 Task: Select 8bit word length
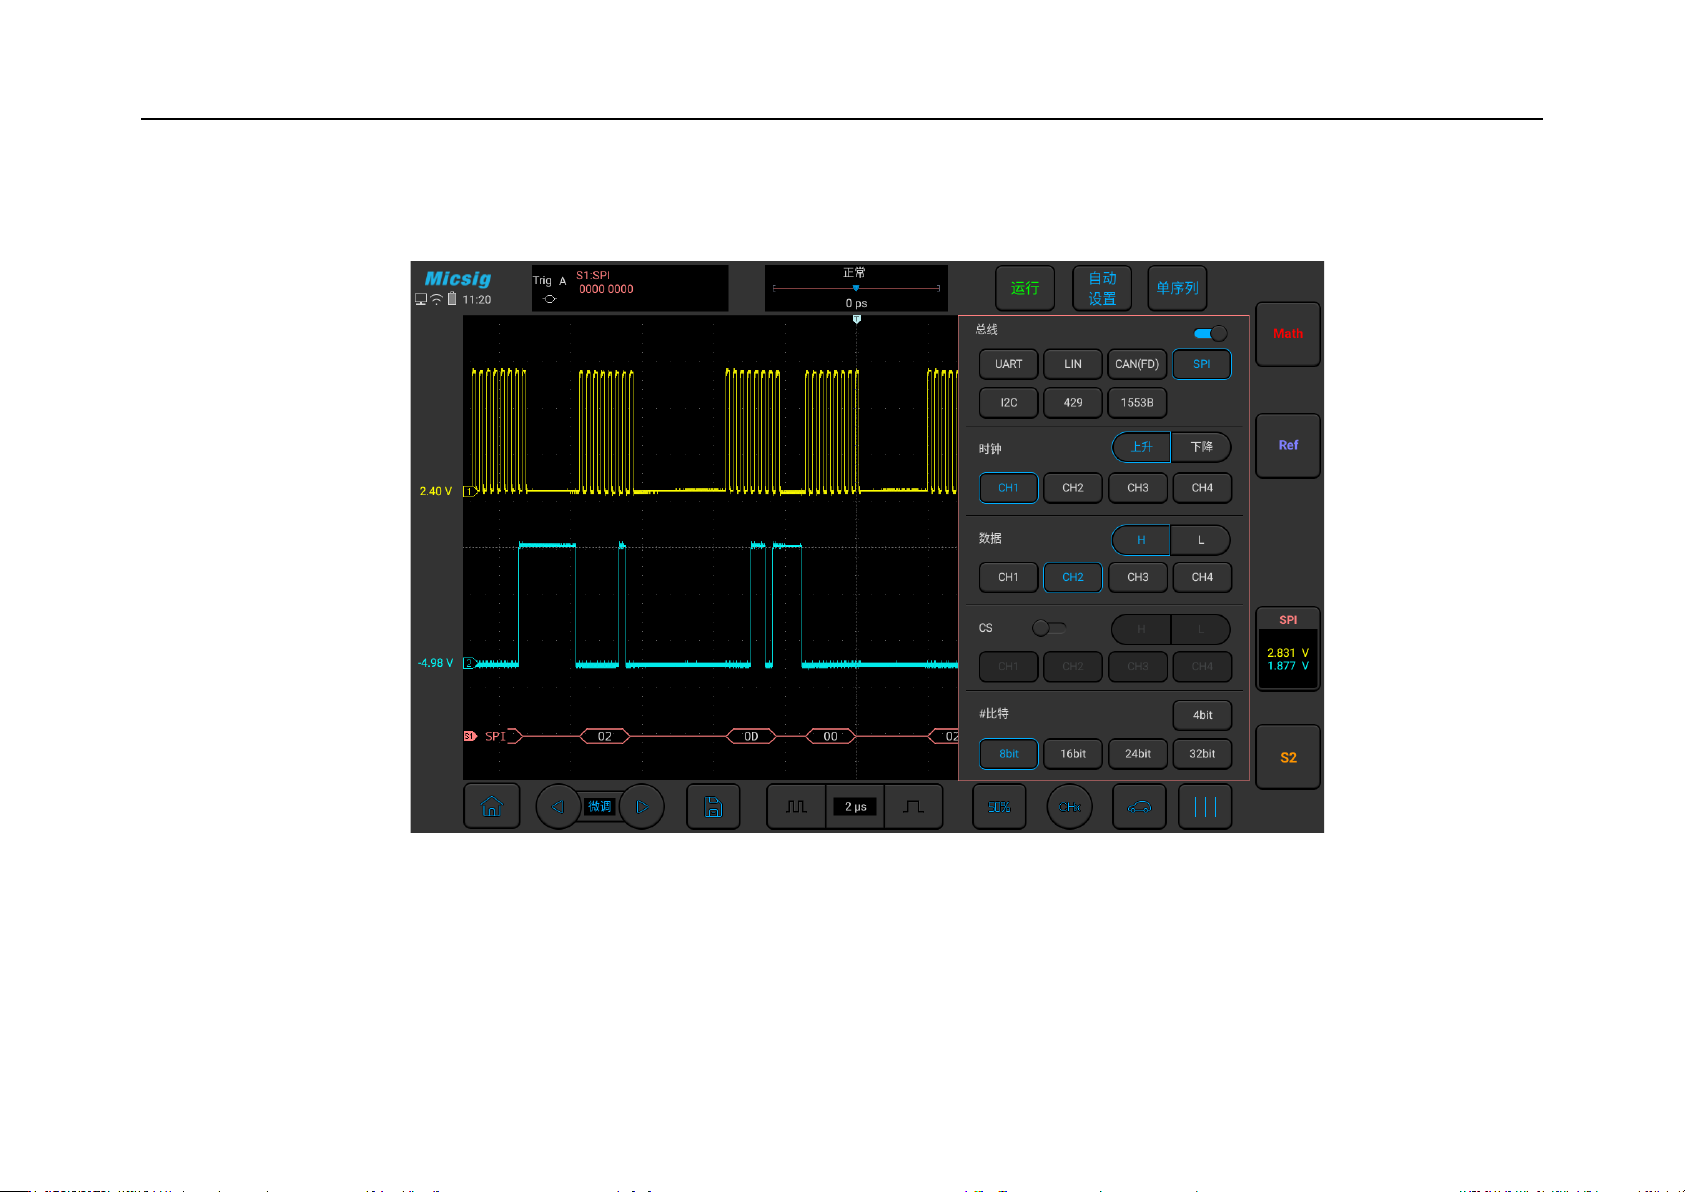[1008, 754]
